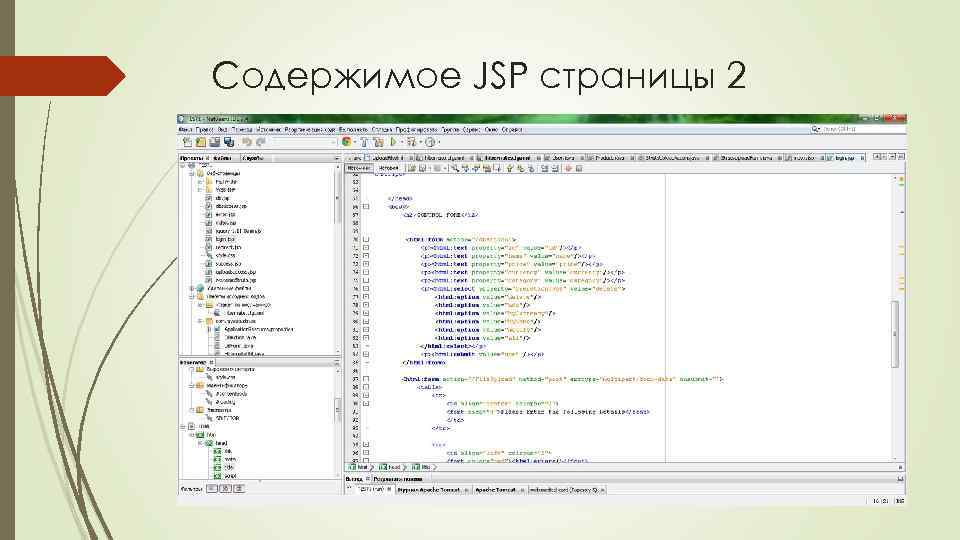Click the title breadcrumb below the editor
This screenshot has width=960, height=540.
422,467
